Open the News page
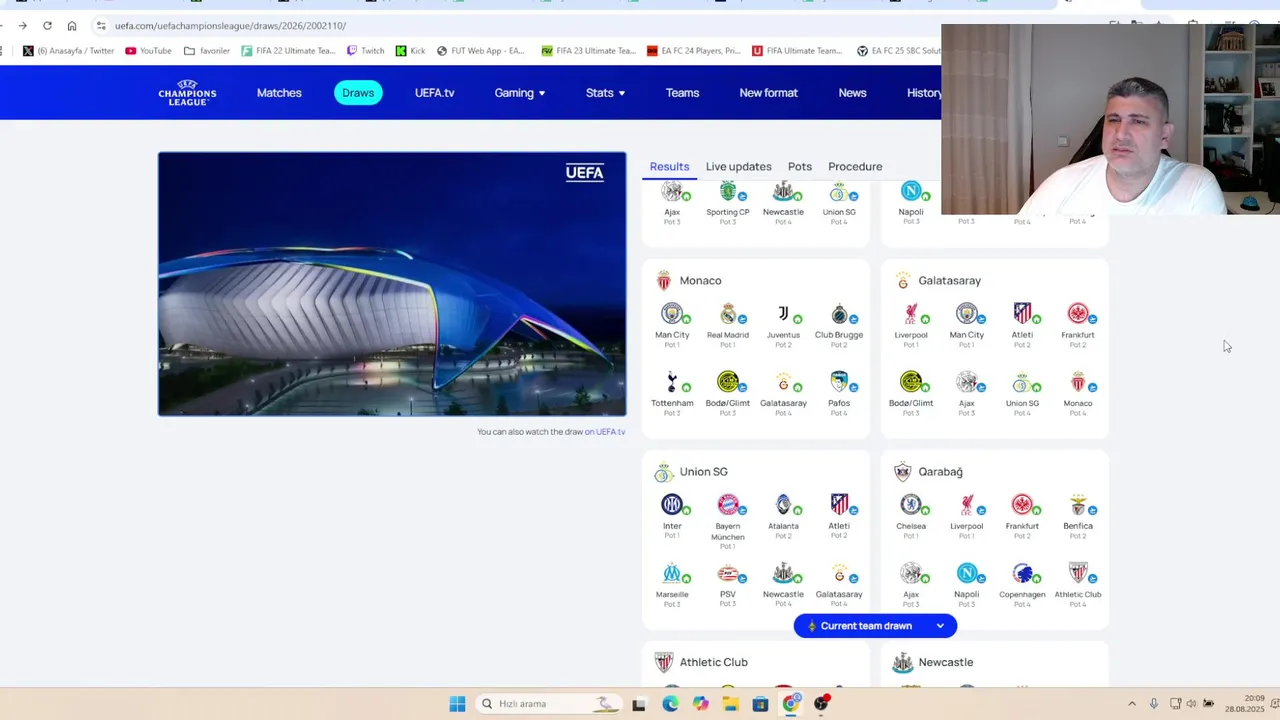 coord(852,93)
